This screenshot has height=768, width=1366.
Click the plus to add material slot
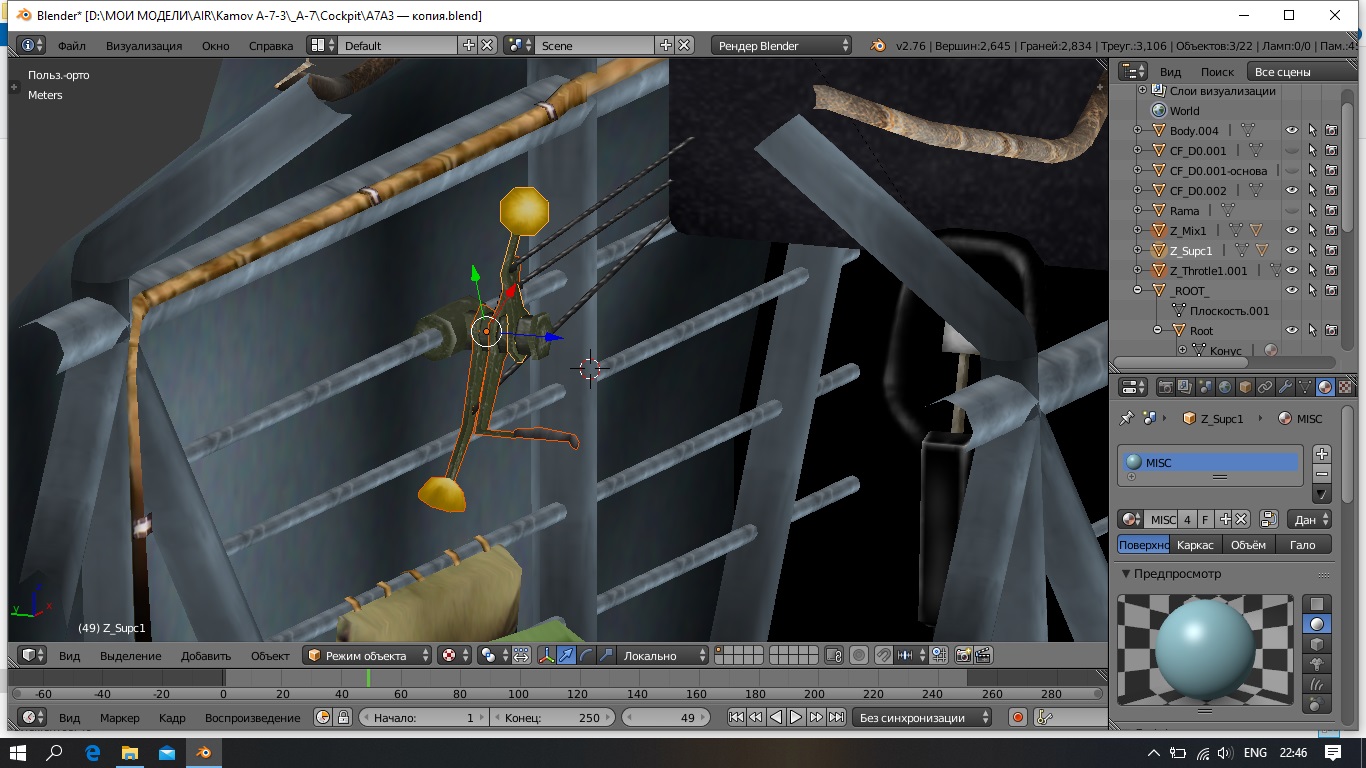(x=1322, y=454)
